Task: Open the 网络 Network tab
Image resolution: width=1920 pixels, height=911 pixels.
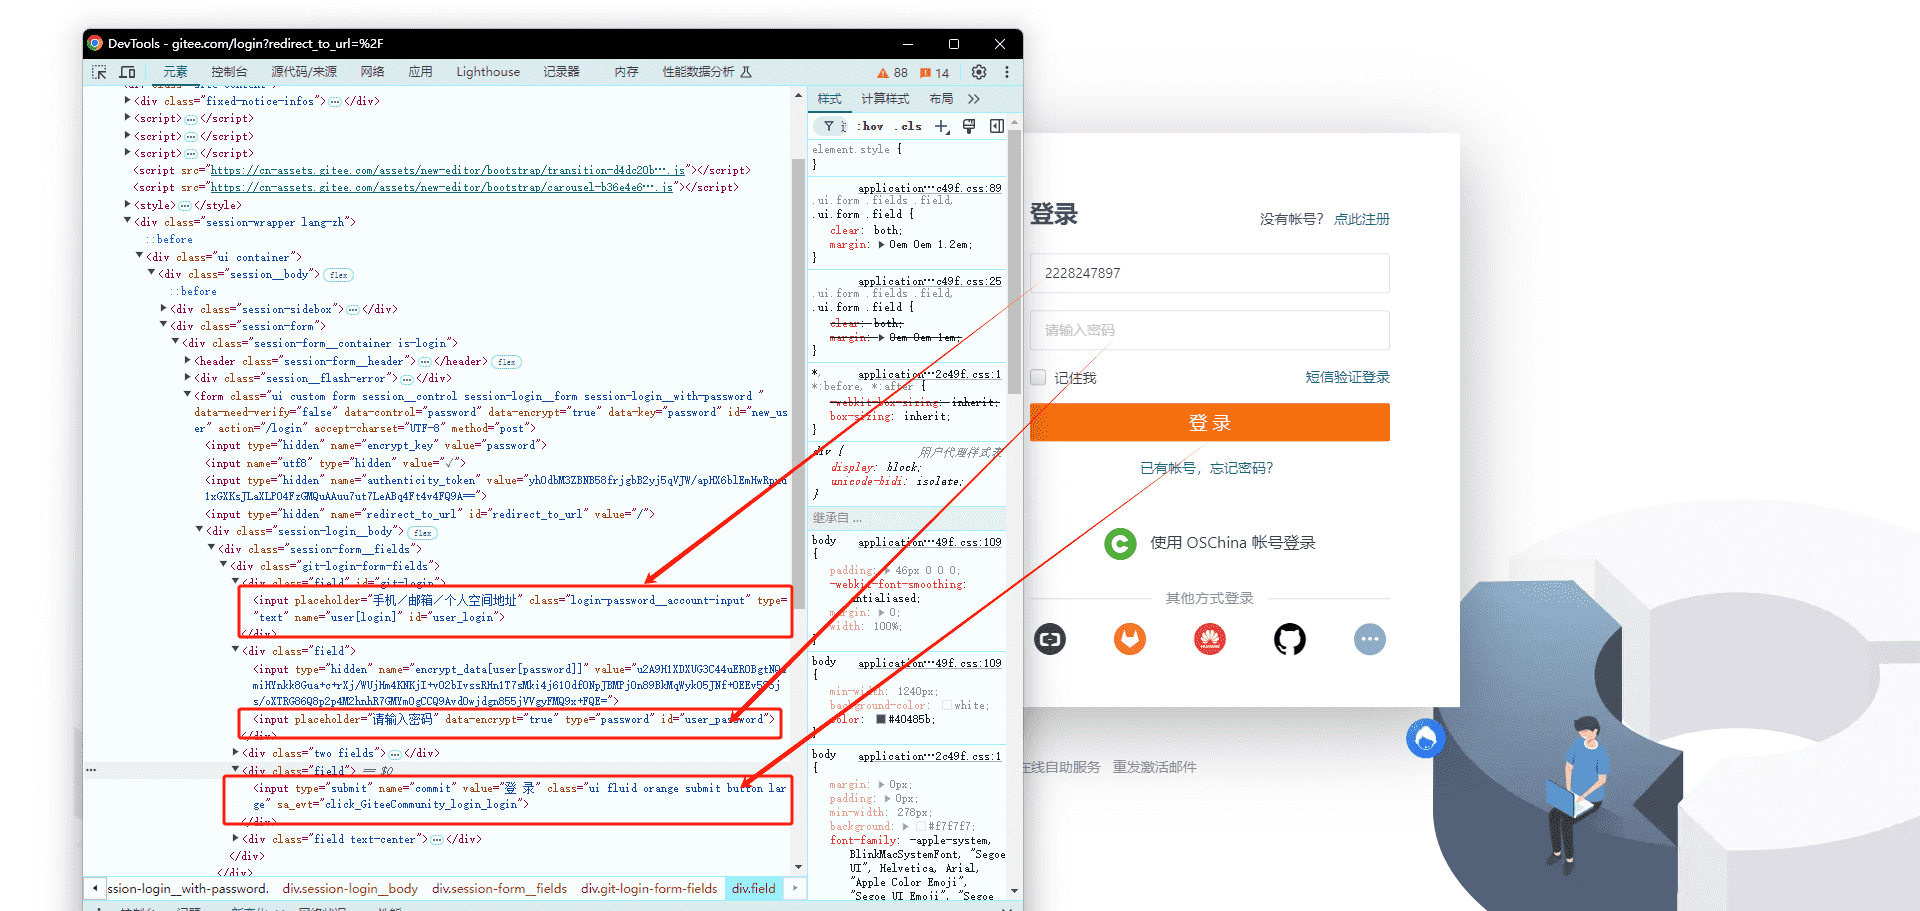Action: coord(373,72)
